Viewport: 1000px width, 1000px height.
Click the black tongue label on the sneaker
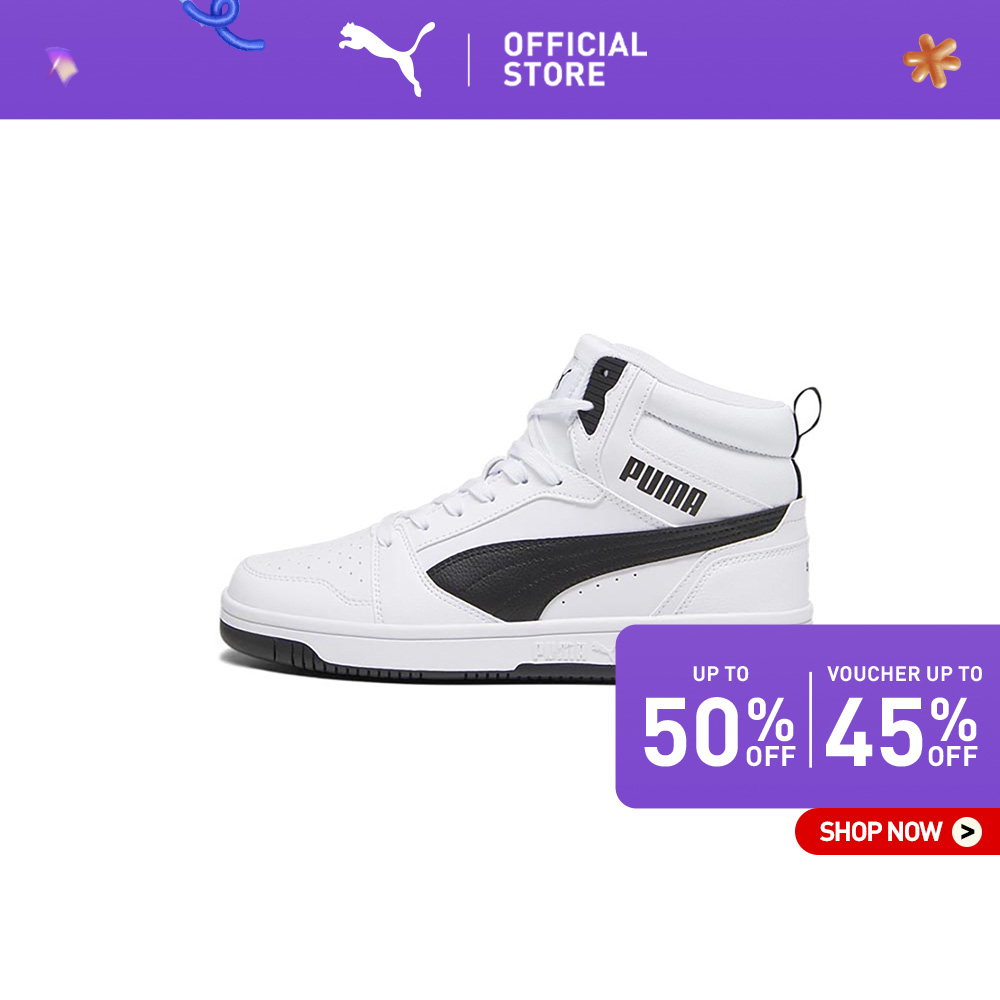click(599, 394)
